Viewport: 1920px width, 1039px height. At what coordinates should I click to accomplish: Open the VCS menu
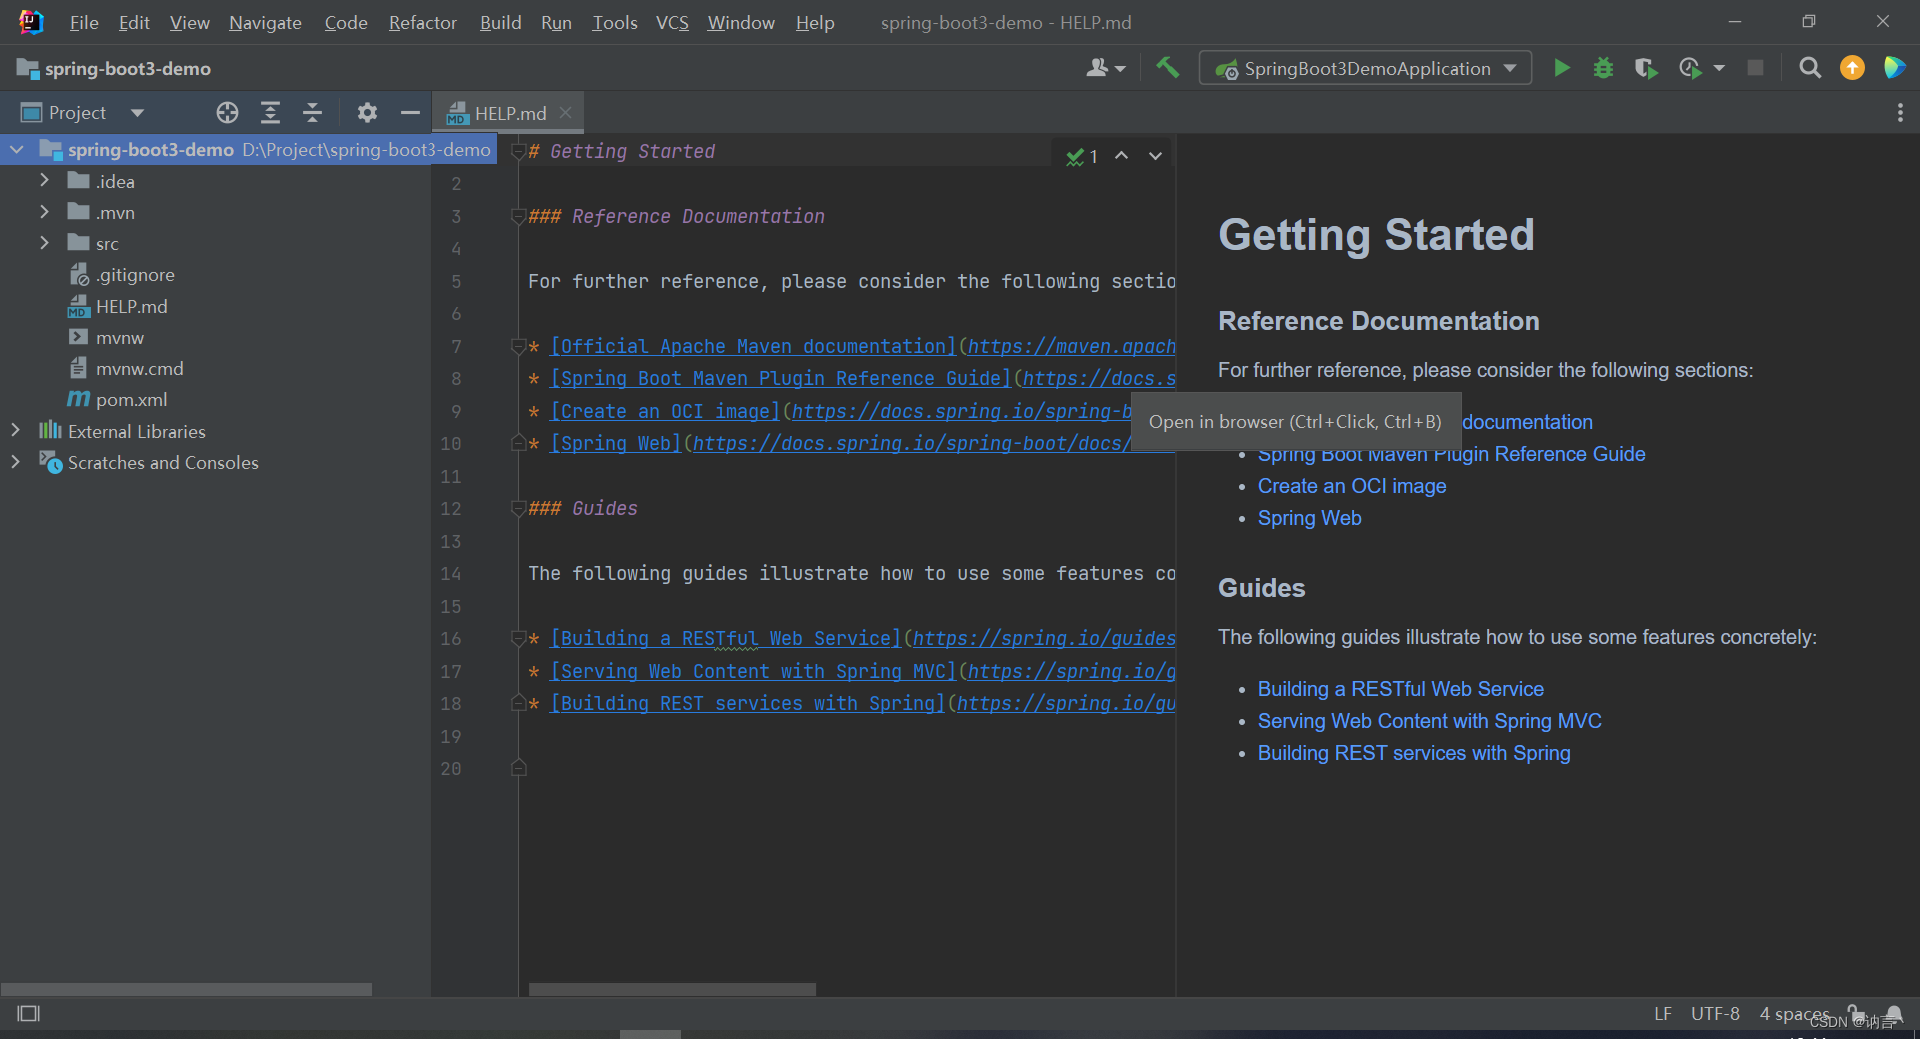pyautogui.click(x=672, y=22)
